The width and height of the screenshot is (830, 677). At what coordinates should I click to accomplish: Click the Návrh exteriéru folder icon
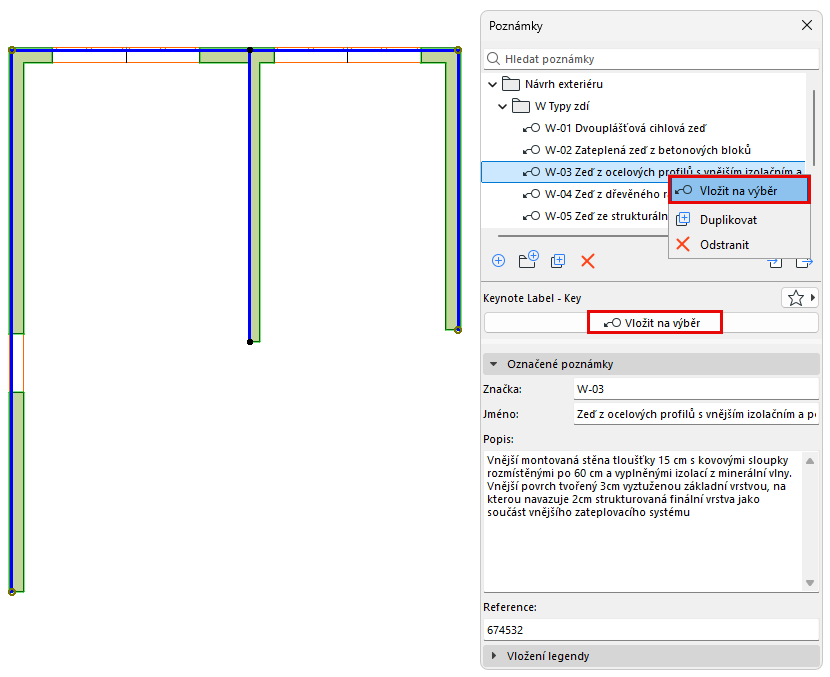coord(511,84)
